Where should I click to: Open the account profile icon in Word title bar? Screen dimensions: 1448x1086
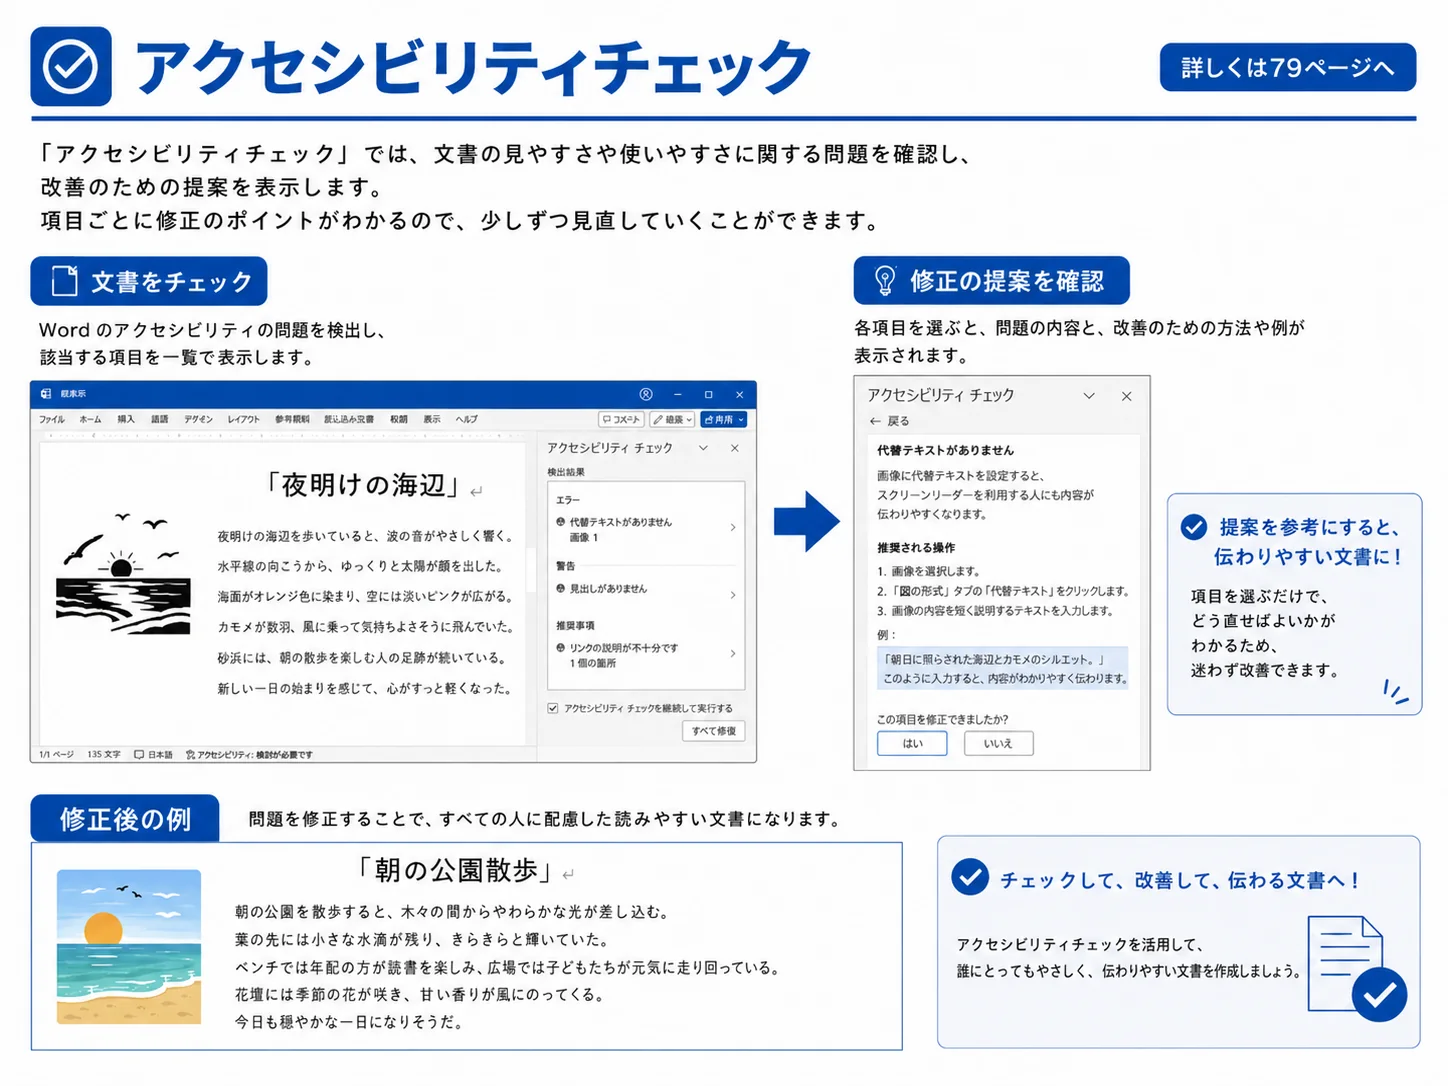tap(646, 394)
